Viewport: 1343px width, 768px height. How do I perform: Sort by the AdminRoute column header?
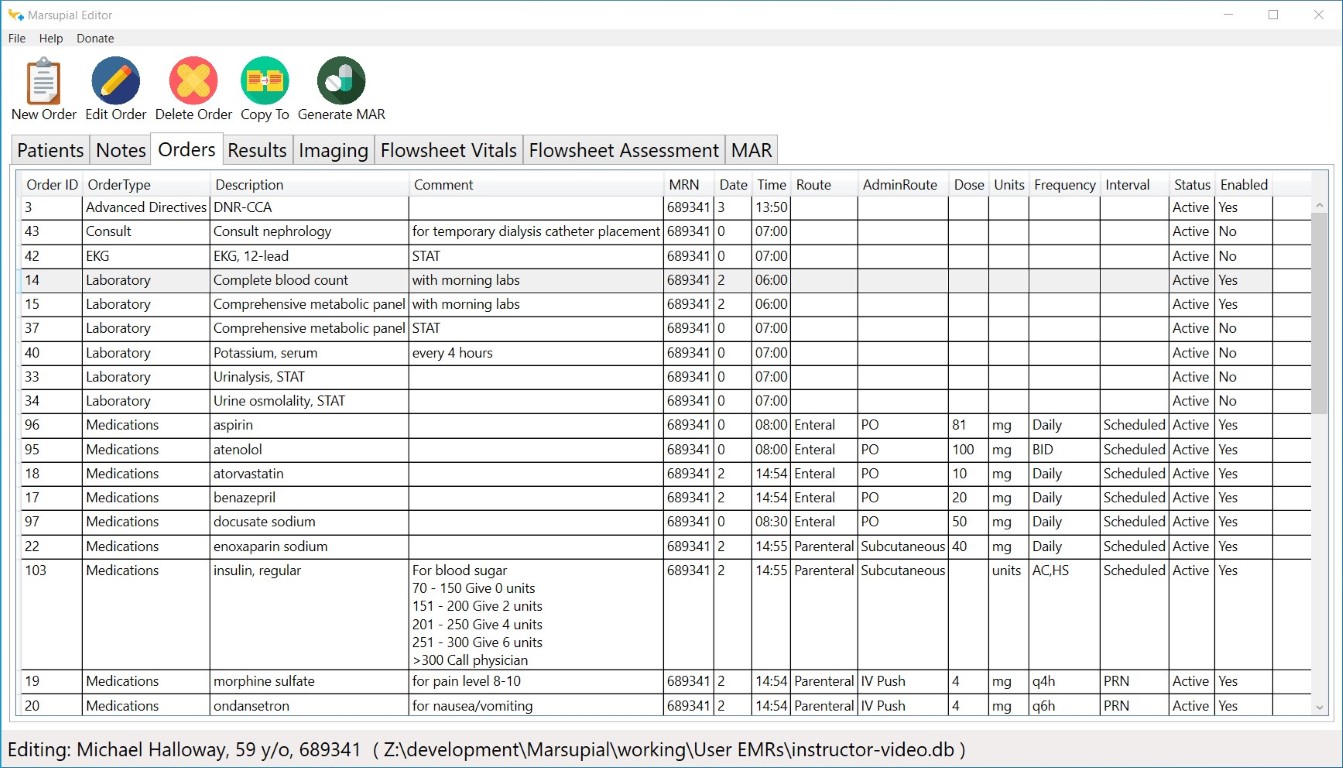coord(904,185)
